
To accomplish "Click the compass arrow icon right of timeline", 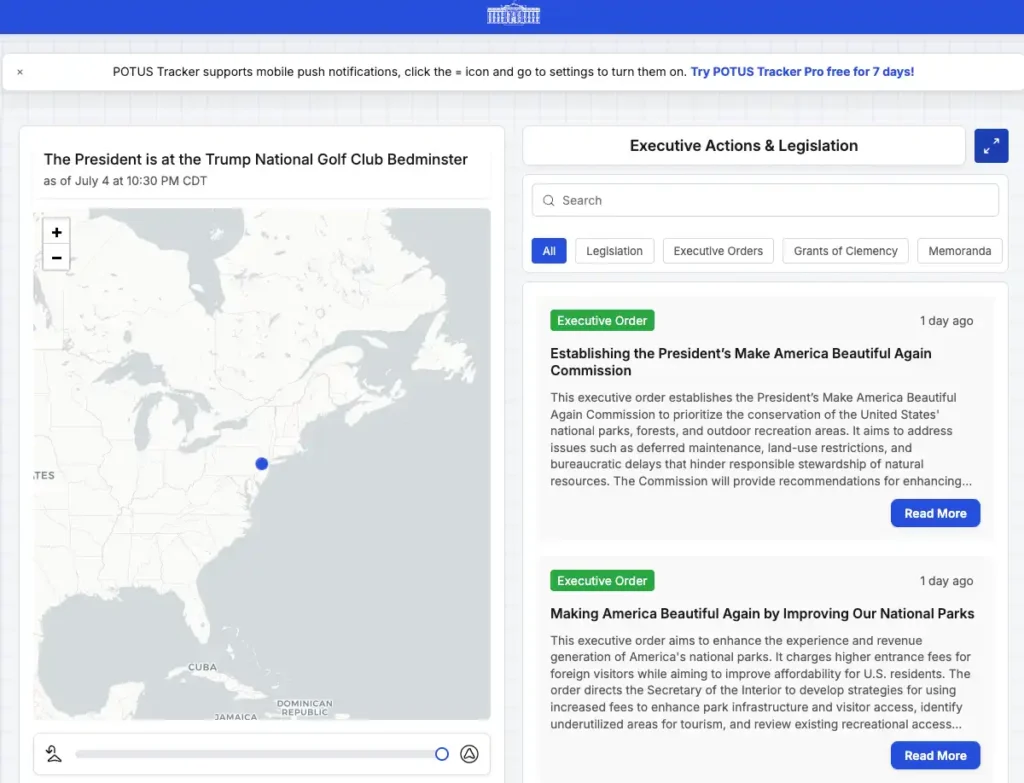I will point(469,754).
